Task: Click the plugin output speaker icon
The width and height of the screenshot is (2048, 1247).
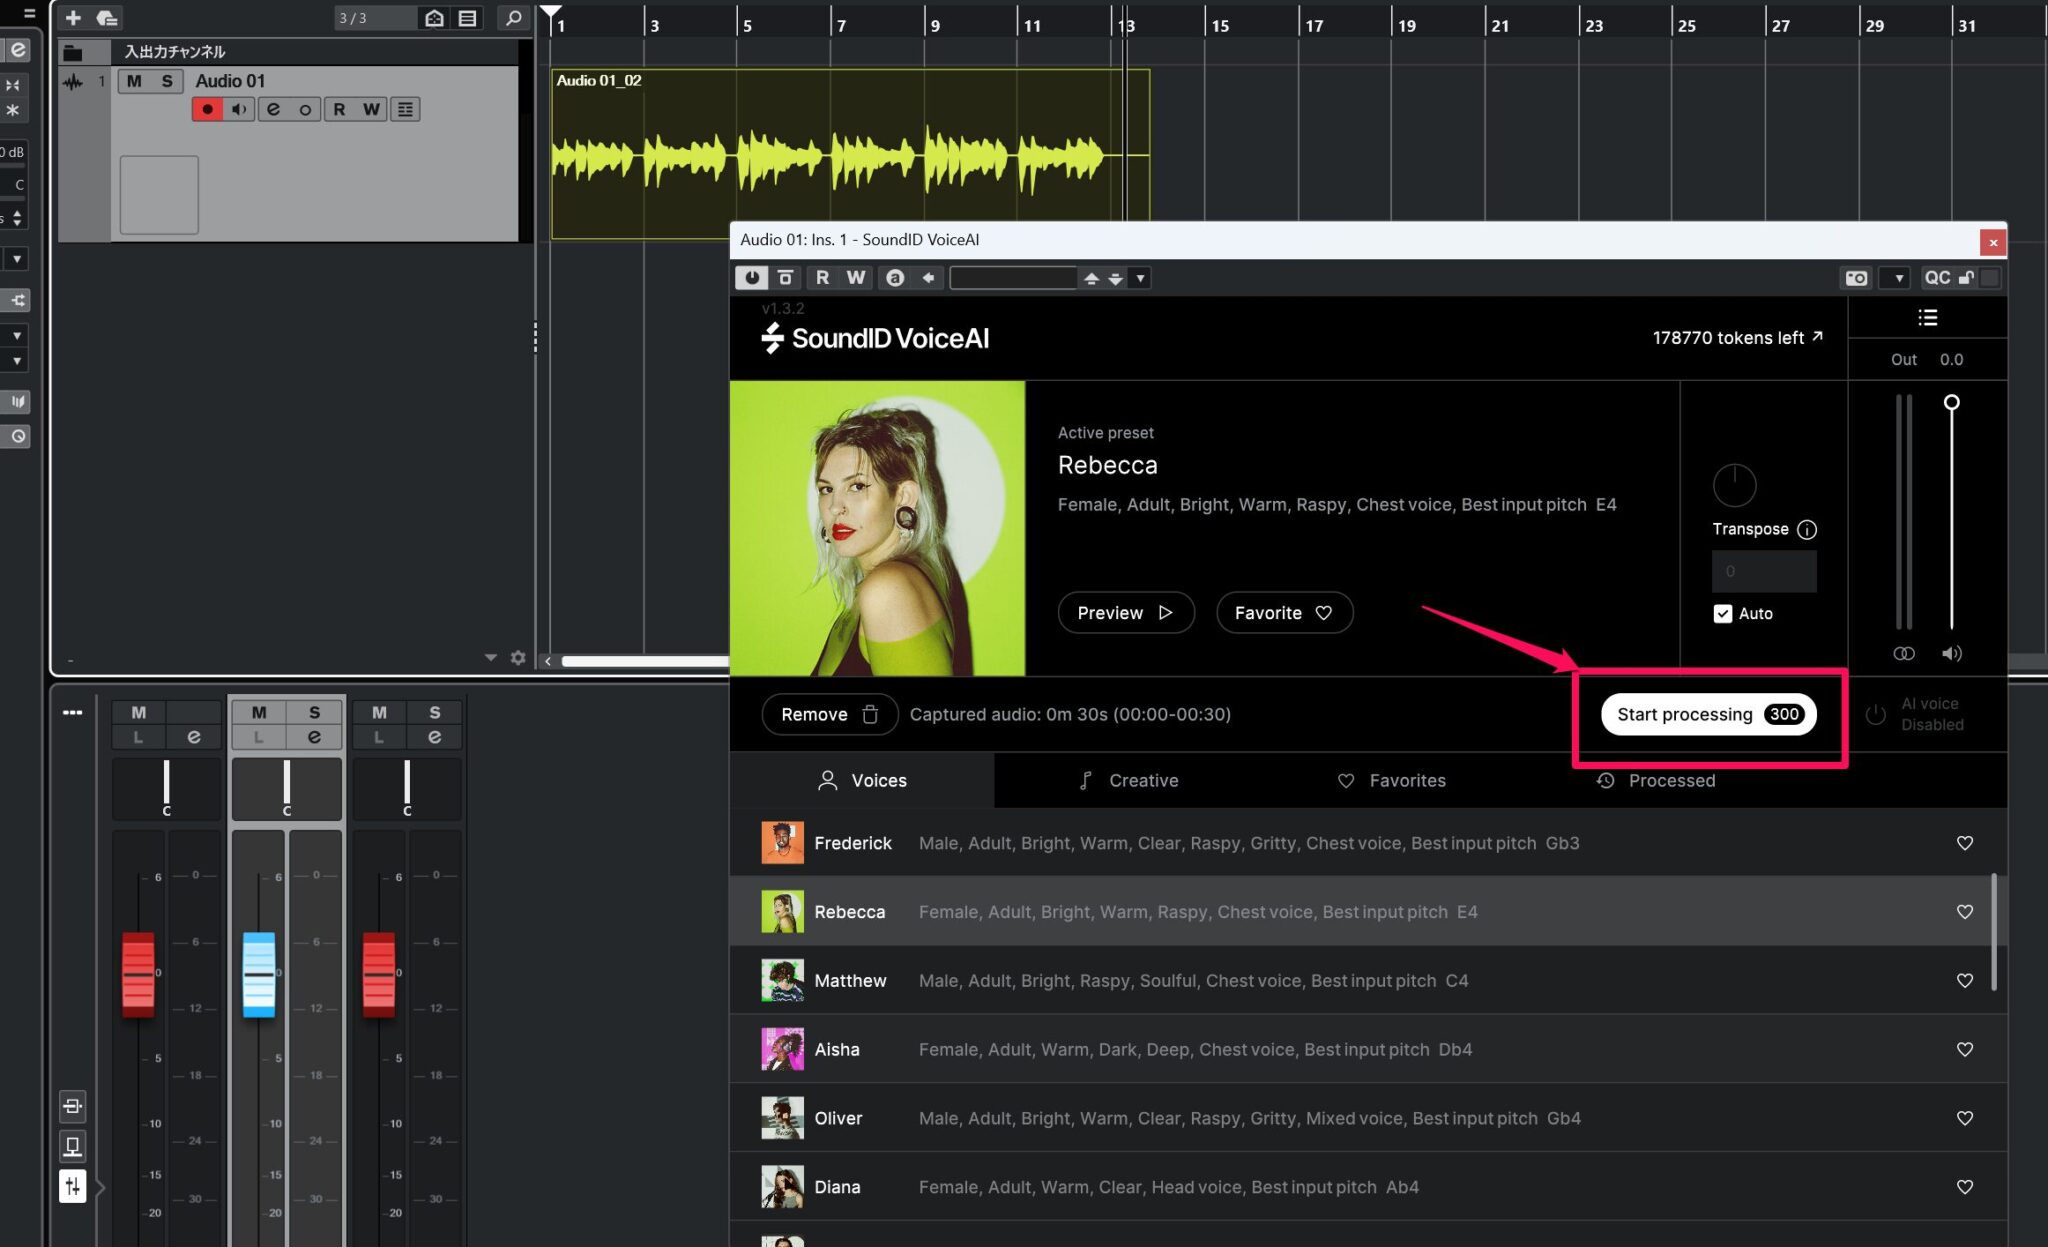Action: tap(1951, 653)
